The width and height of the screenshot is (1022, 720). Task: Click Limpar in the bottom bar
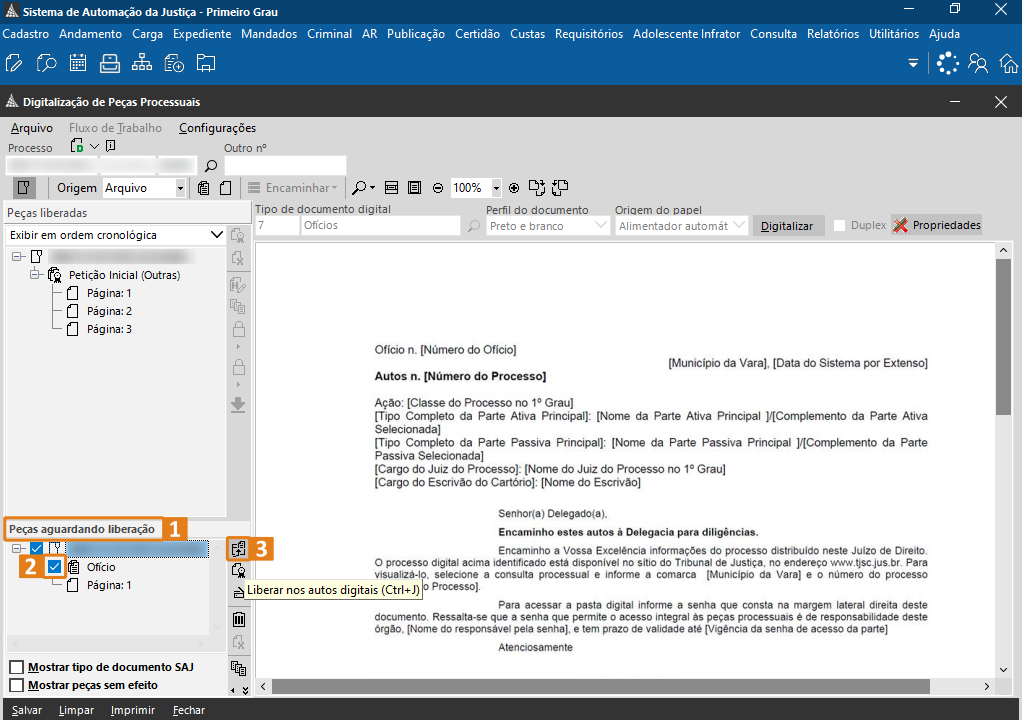click(76, 710)
